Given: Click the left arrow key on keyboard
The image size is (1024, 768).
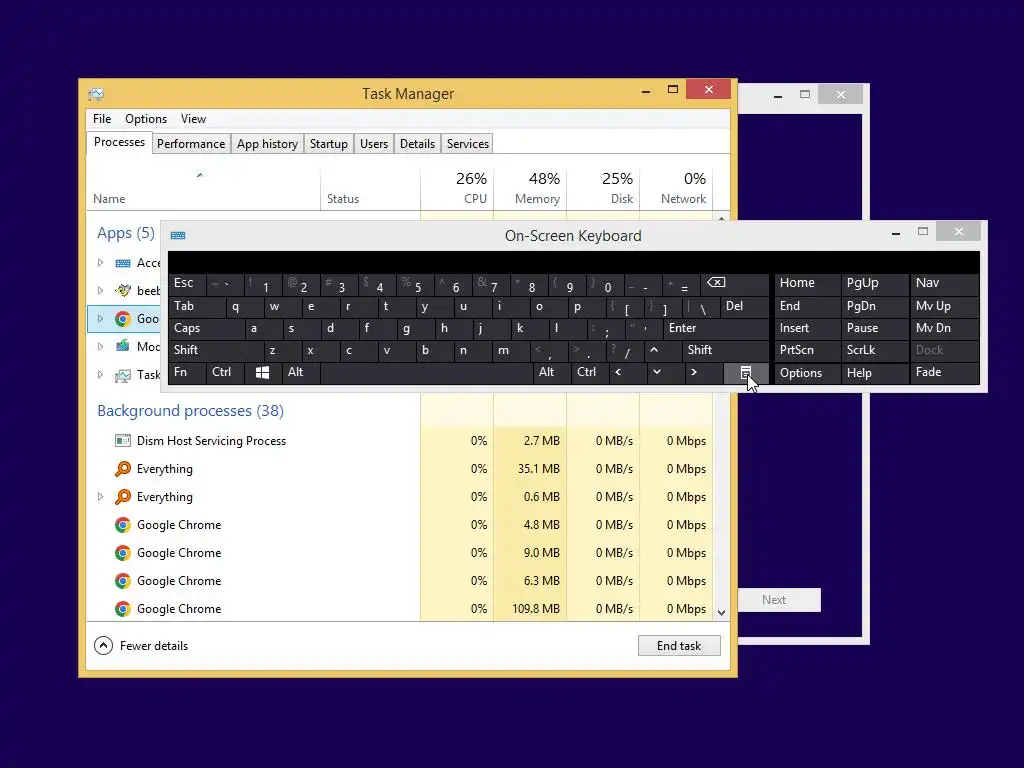Looking at the screenshot, I should point(618,372).
